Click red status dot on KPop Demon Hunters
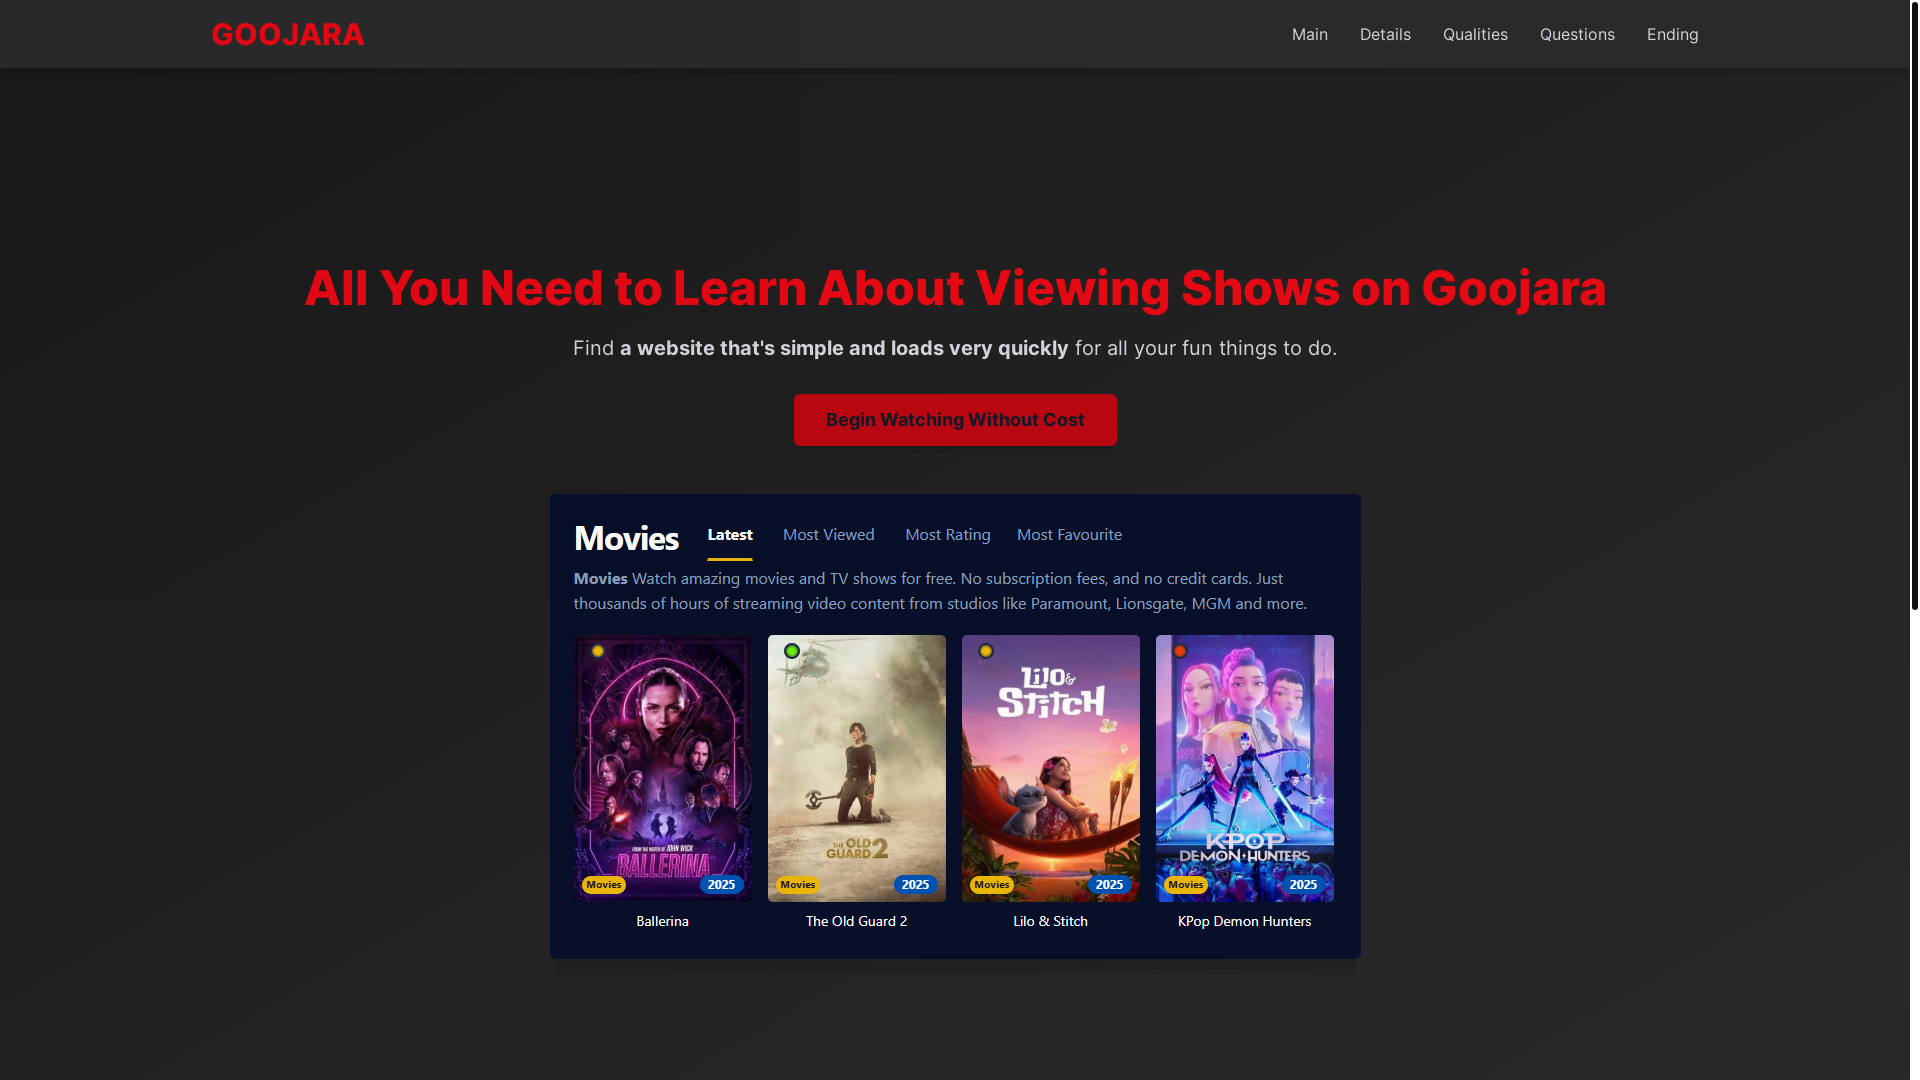This screenshot has width=1920, height=1080. (1180, 651)
